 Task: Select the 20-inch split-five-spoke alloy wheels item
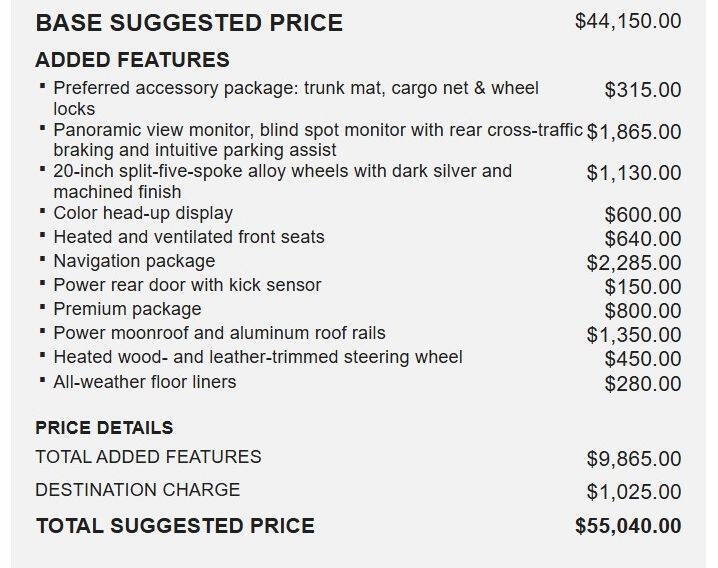pyautogui.click(x=283, y=181)
